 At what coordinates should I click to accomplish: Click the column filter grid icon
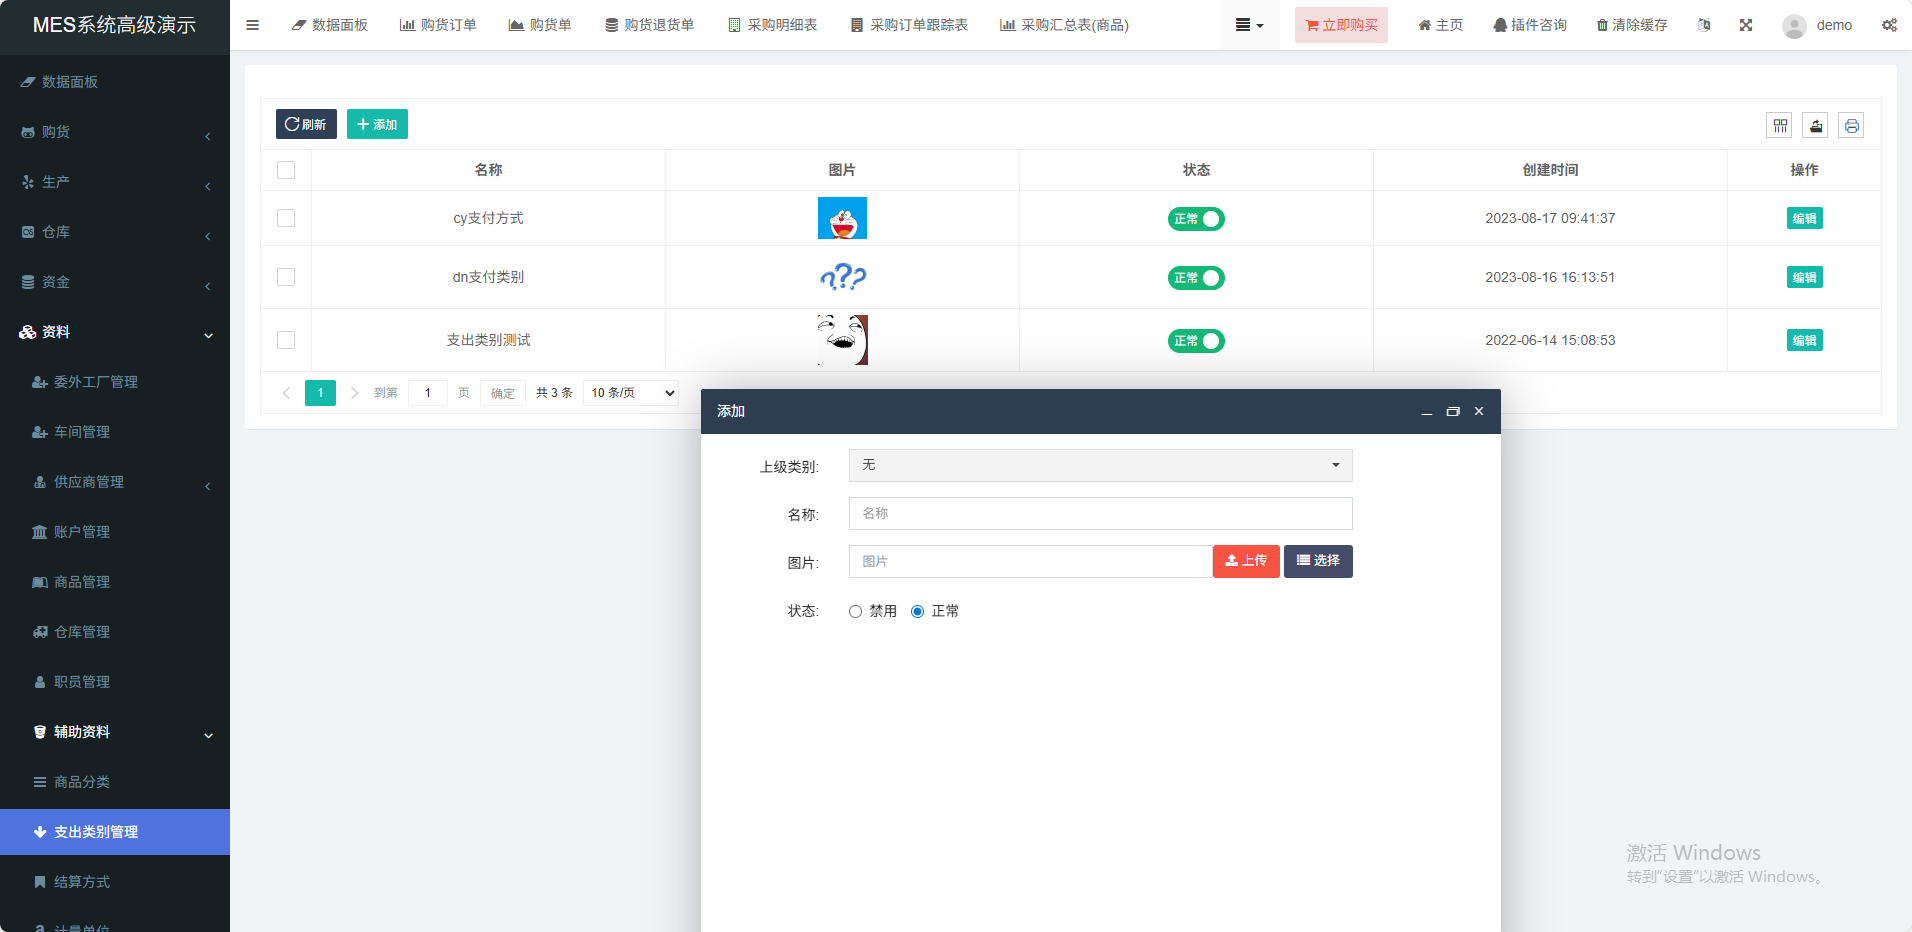point(1780,125)
